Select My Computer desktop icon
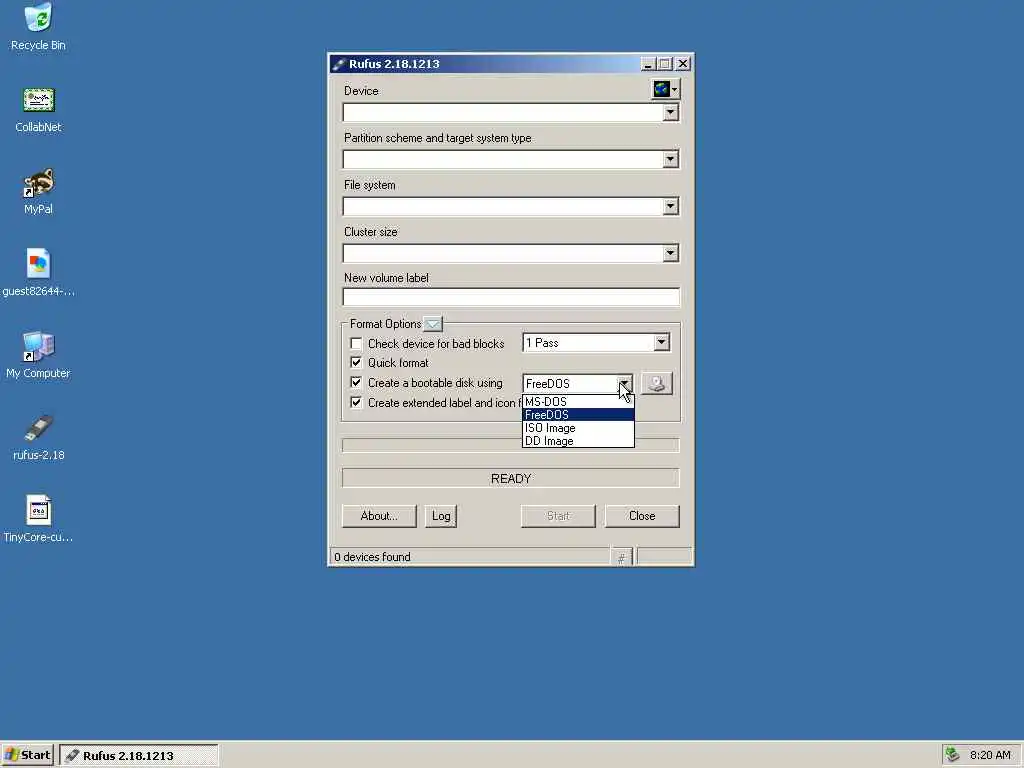 [38, 356]
